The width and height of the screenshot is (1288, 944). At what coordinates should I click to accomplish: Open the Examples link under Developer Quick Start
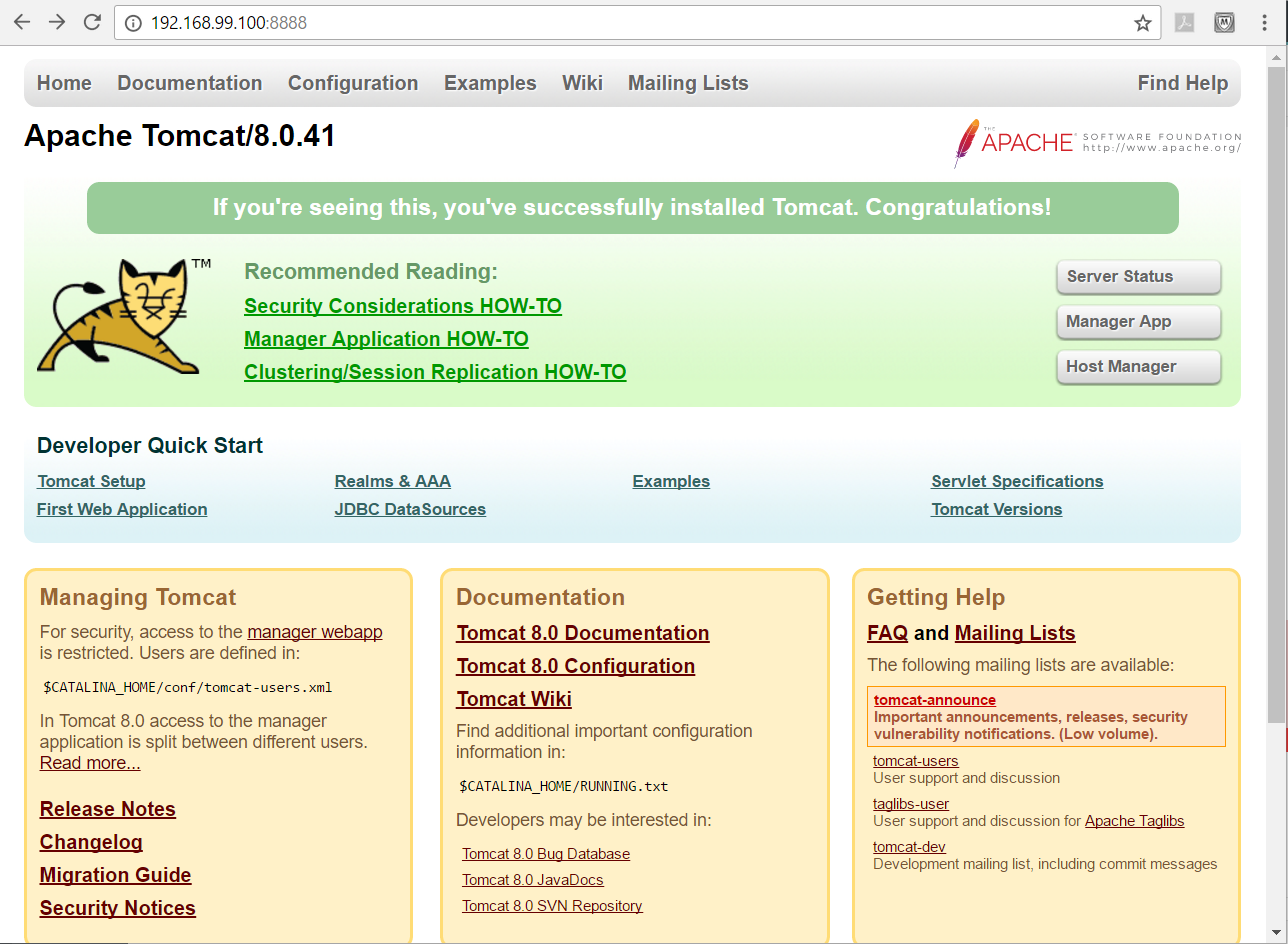coord(671,481)
